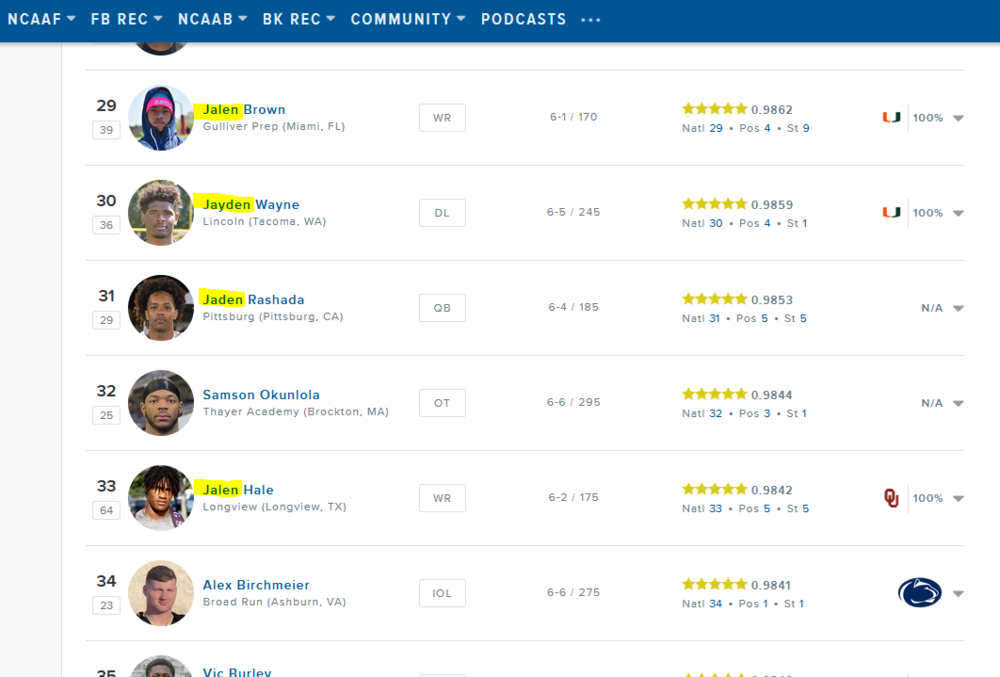Screen dimensions: 1000x677
Task: Expand Jaden Rashada's N/A prediction arrow
Action: (x=958, y=308)
